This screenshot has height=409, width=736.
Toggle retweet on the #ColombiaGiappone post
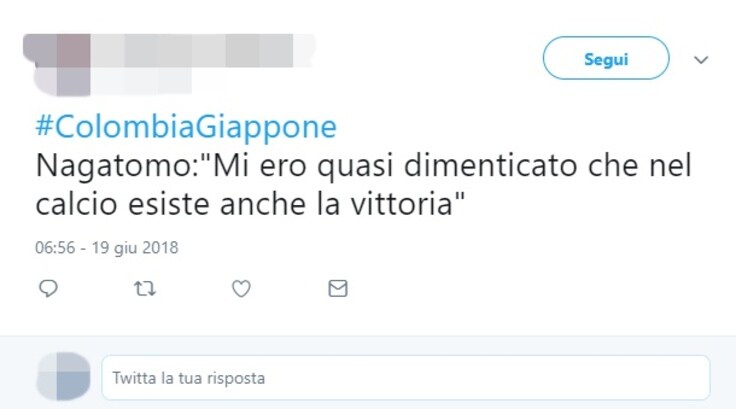point(145,288)
